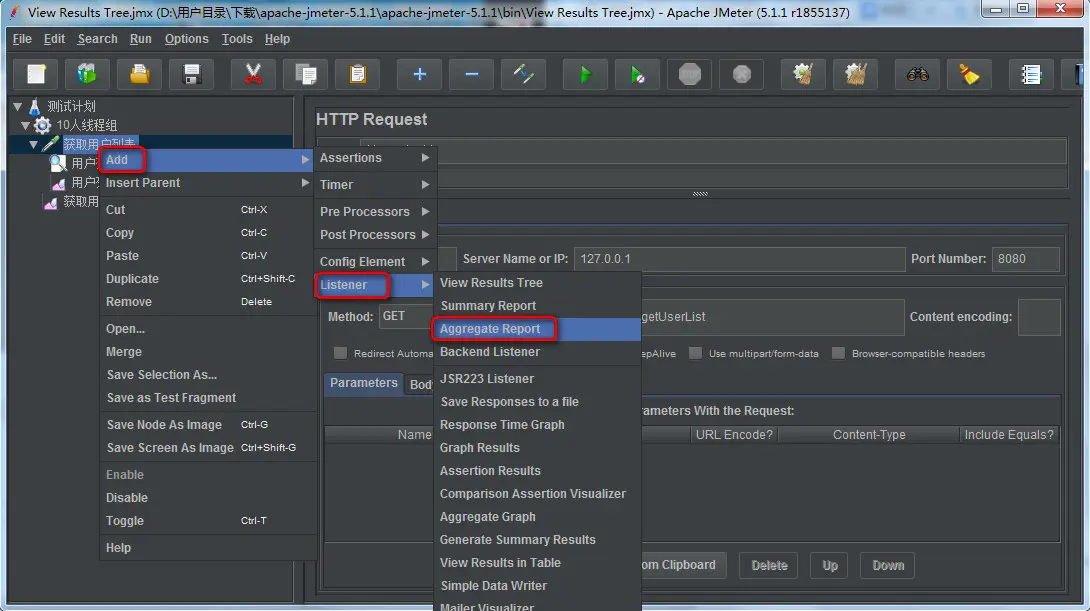Screen dimensions: 1090x611
Task: Choose Duplicate in context menu
Action: pyautogui.click(x=207, y=279)
